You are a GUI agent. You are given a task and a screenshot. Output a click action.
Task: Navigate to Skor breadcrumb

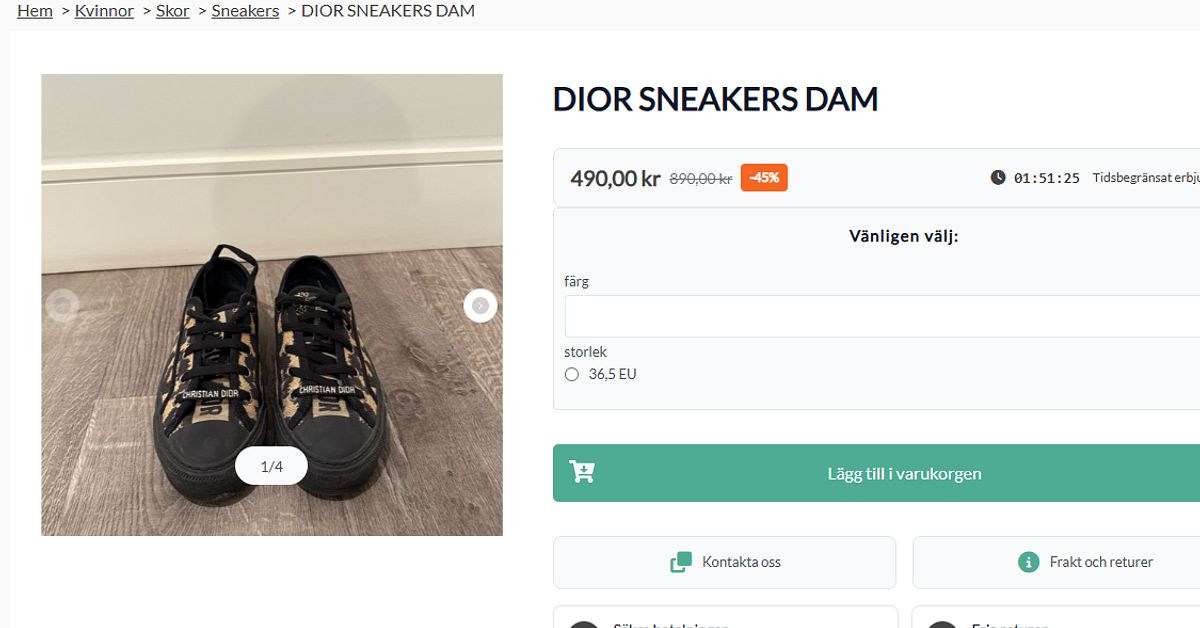click(173, 11)
